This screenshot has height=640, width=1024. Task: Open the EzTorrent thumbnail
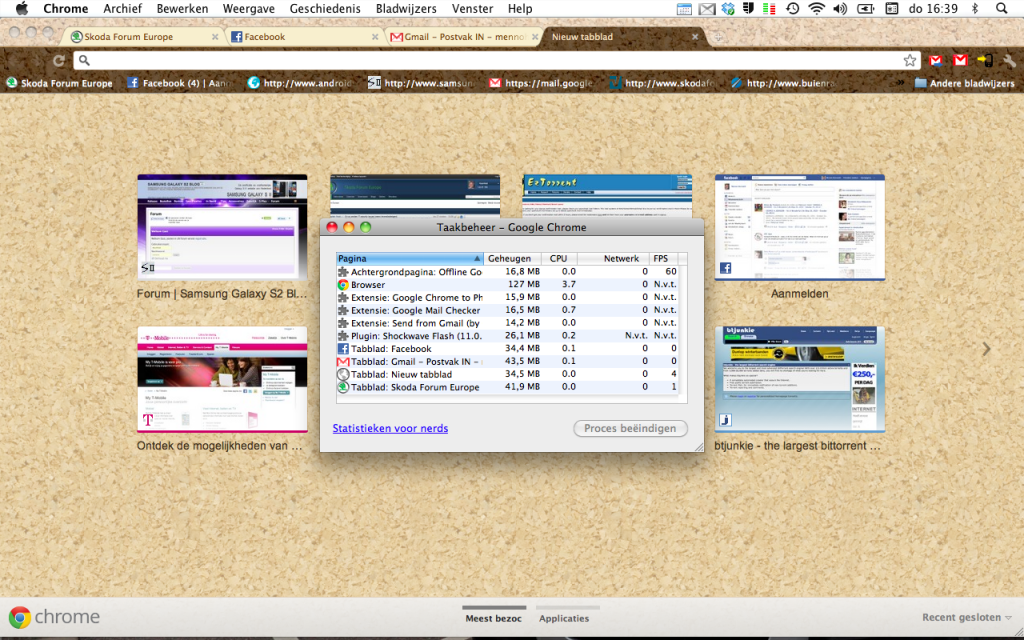pyautogui.click(x=607, y=196)
